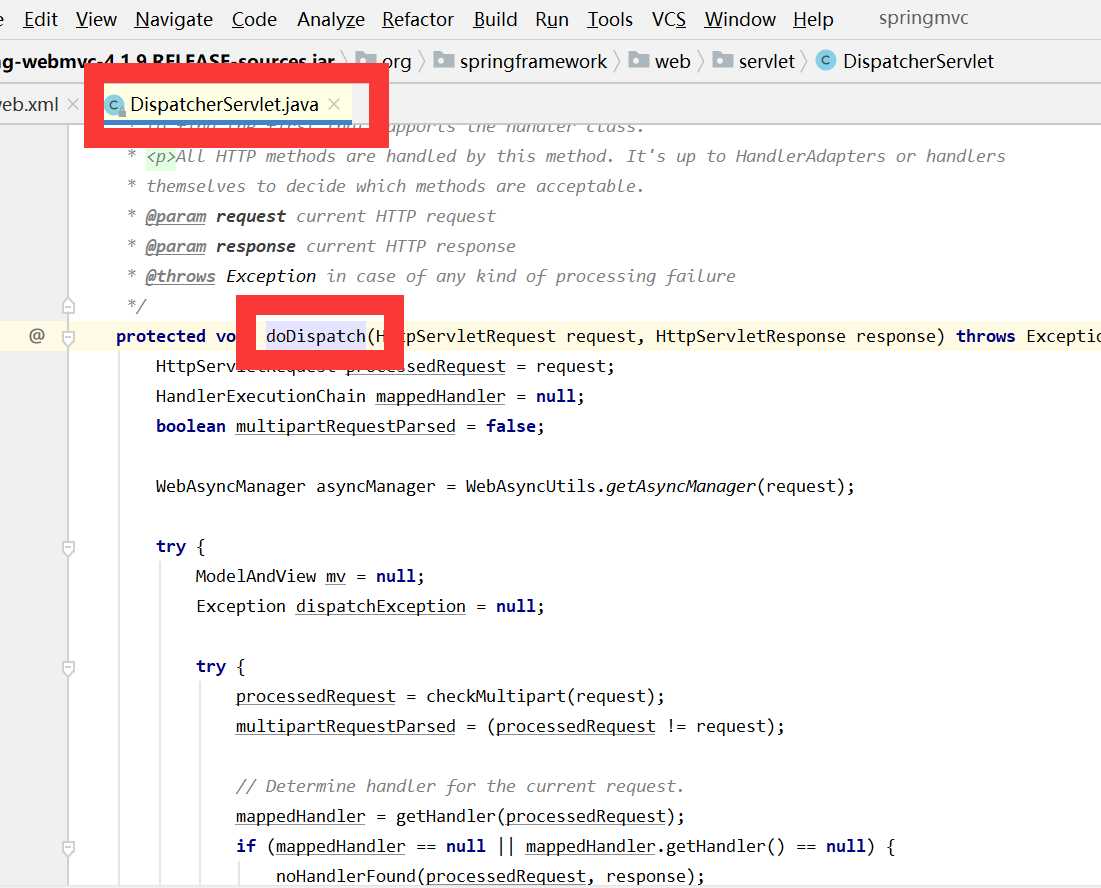
Task: Click the WebAsyncManager type name
Action: (230, 486)
